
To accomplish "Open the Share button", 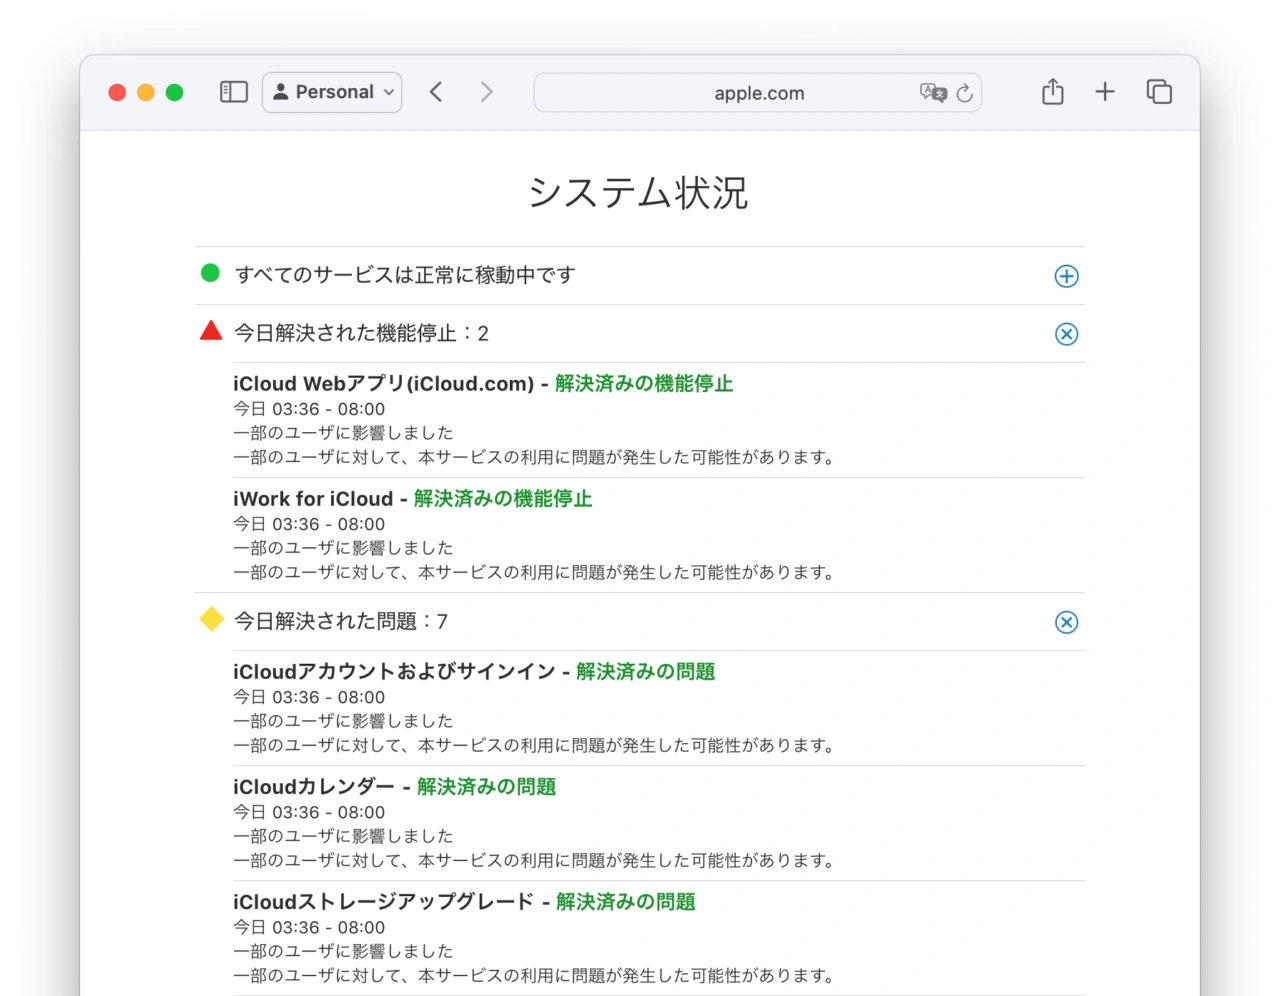I will click(x=1052, y=92).
